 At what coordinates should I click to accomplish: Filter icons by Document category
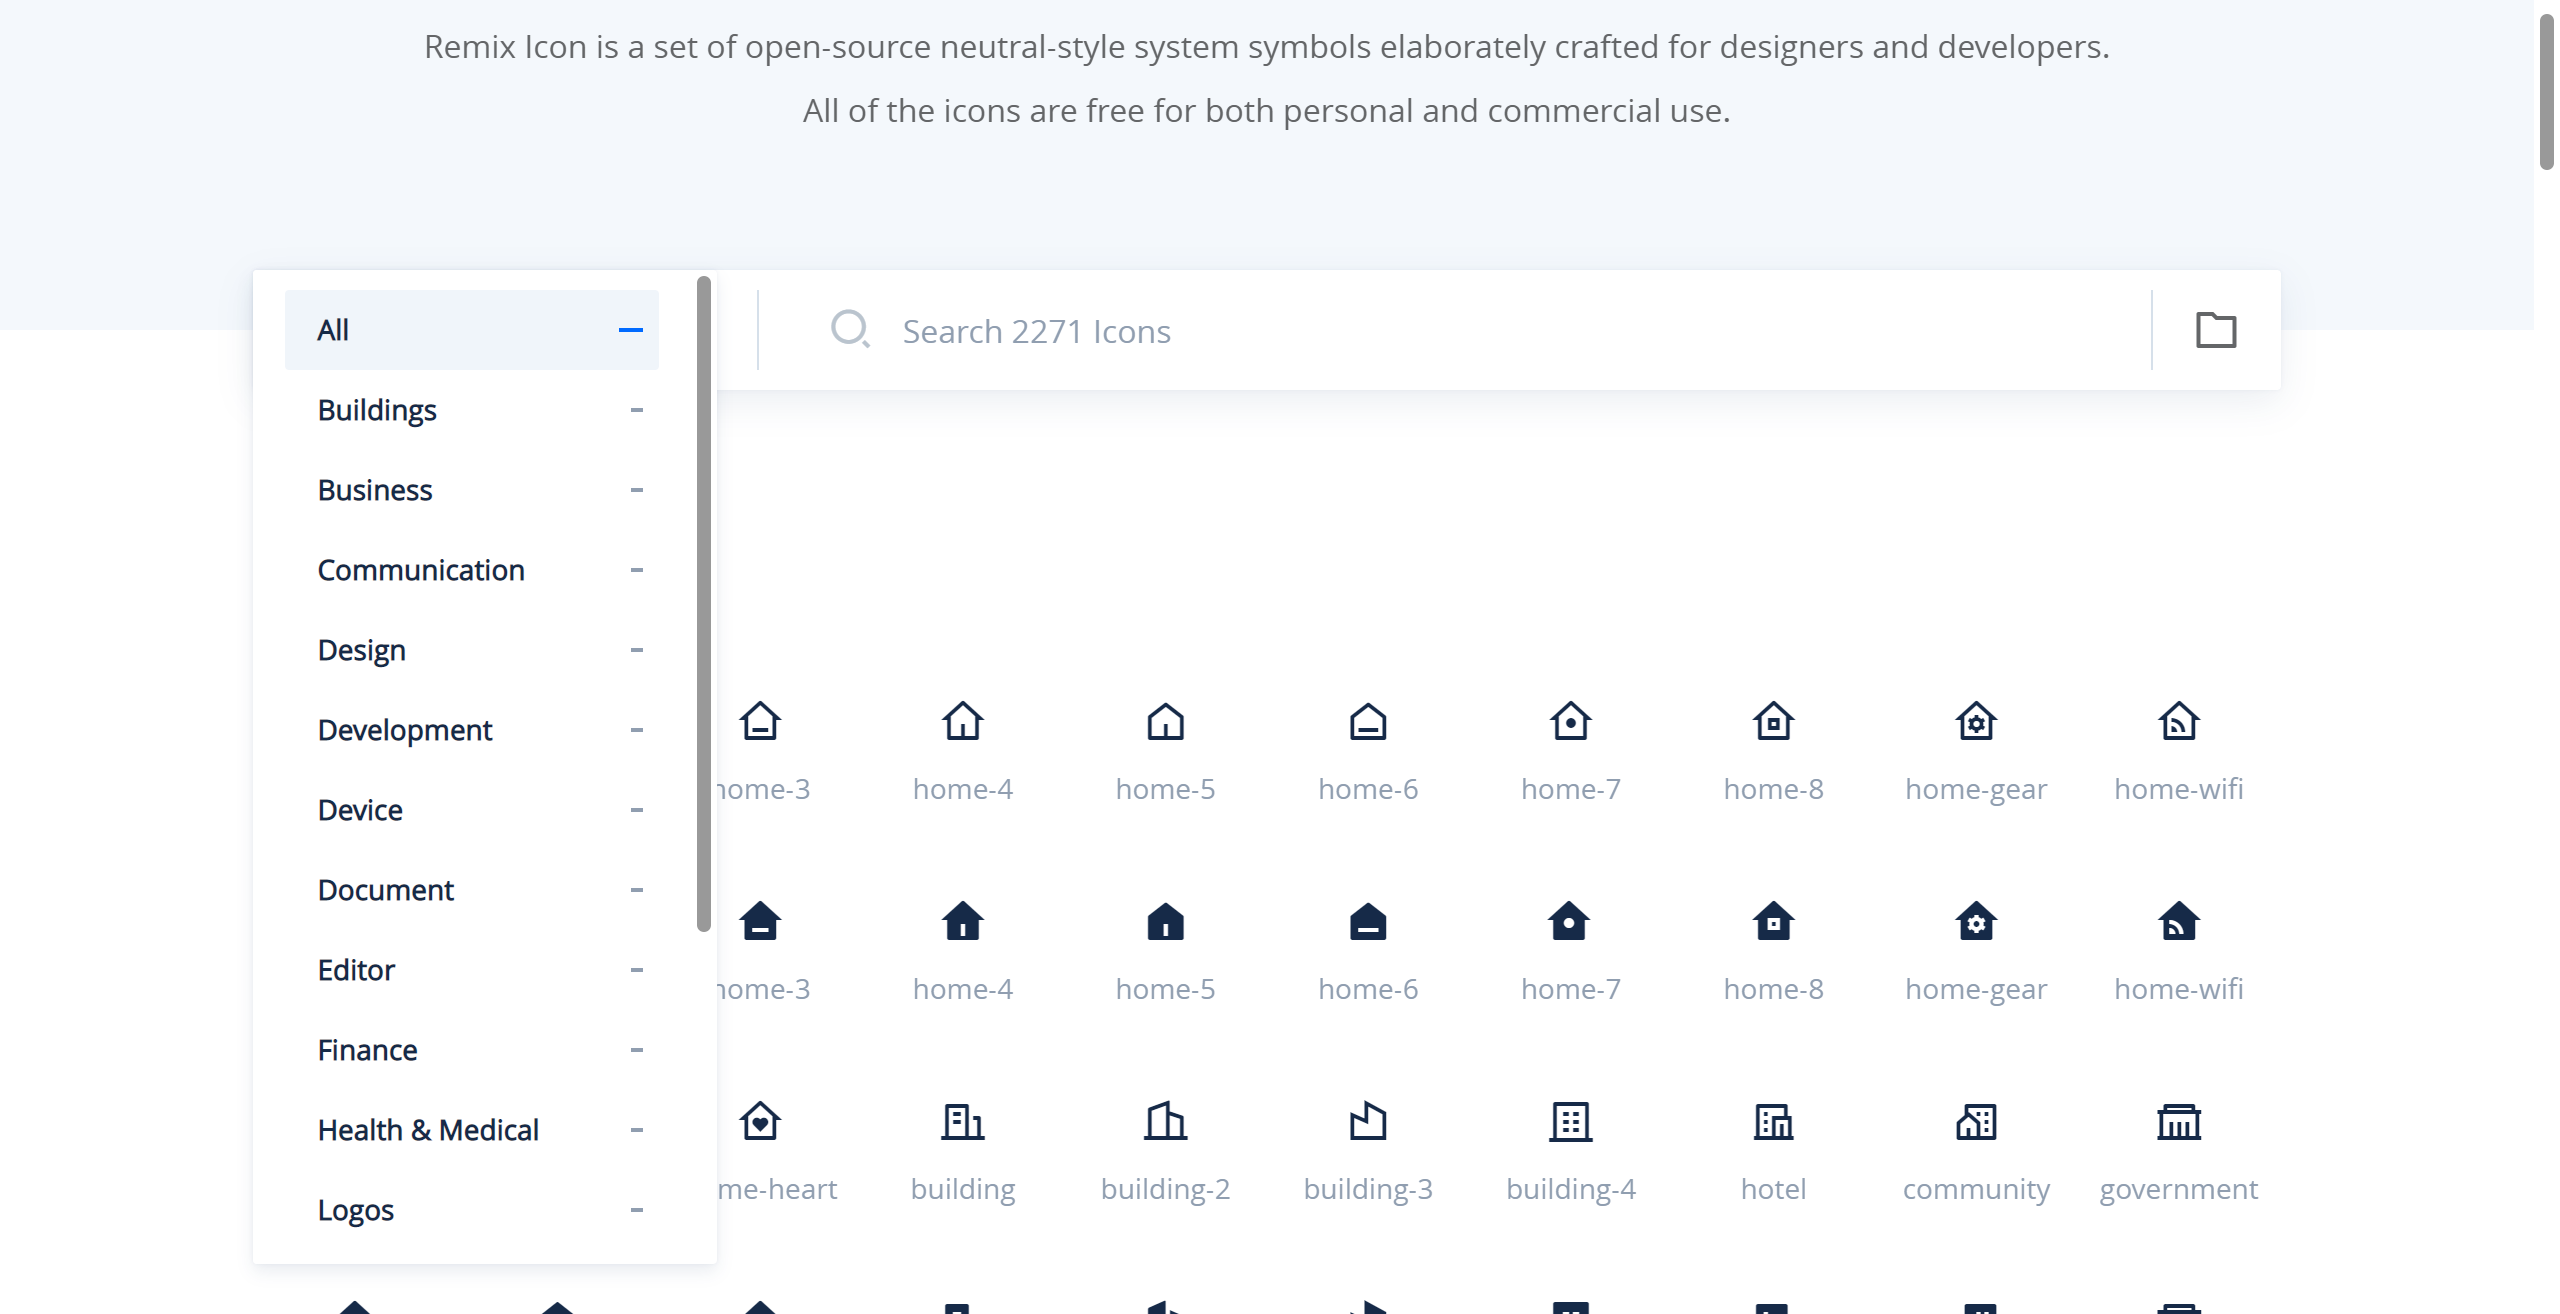472,890
